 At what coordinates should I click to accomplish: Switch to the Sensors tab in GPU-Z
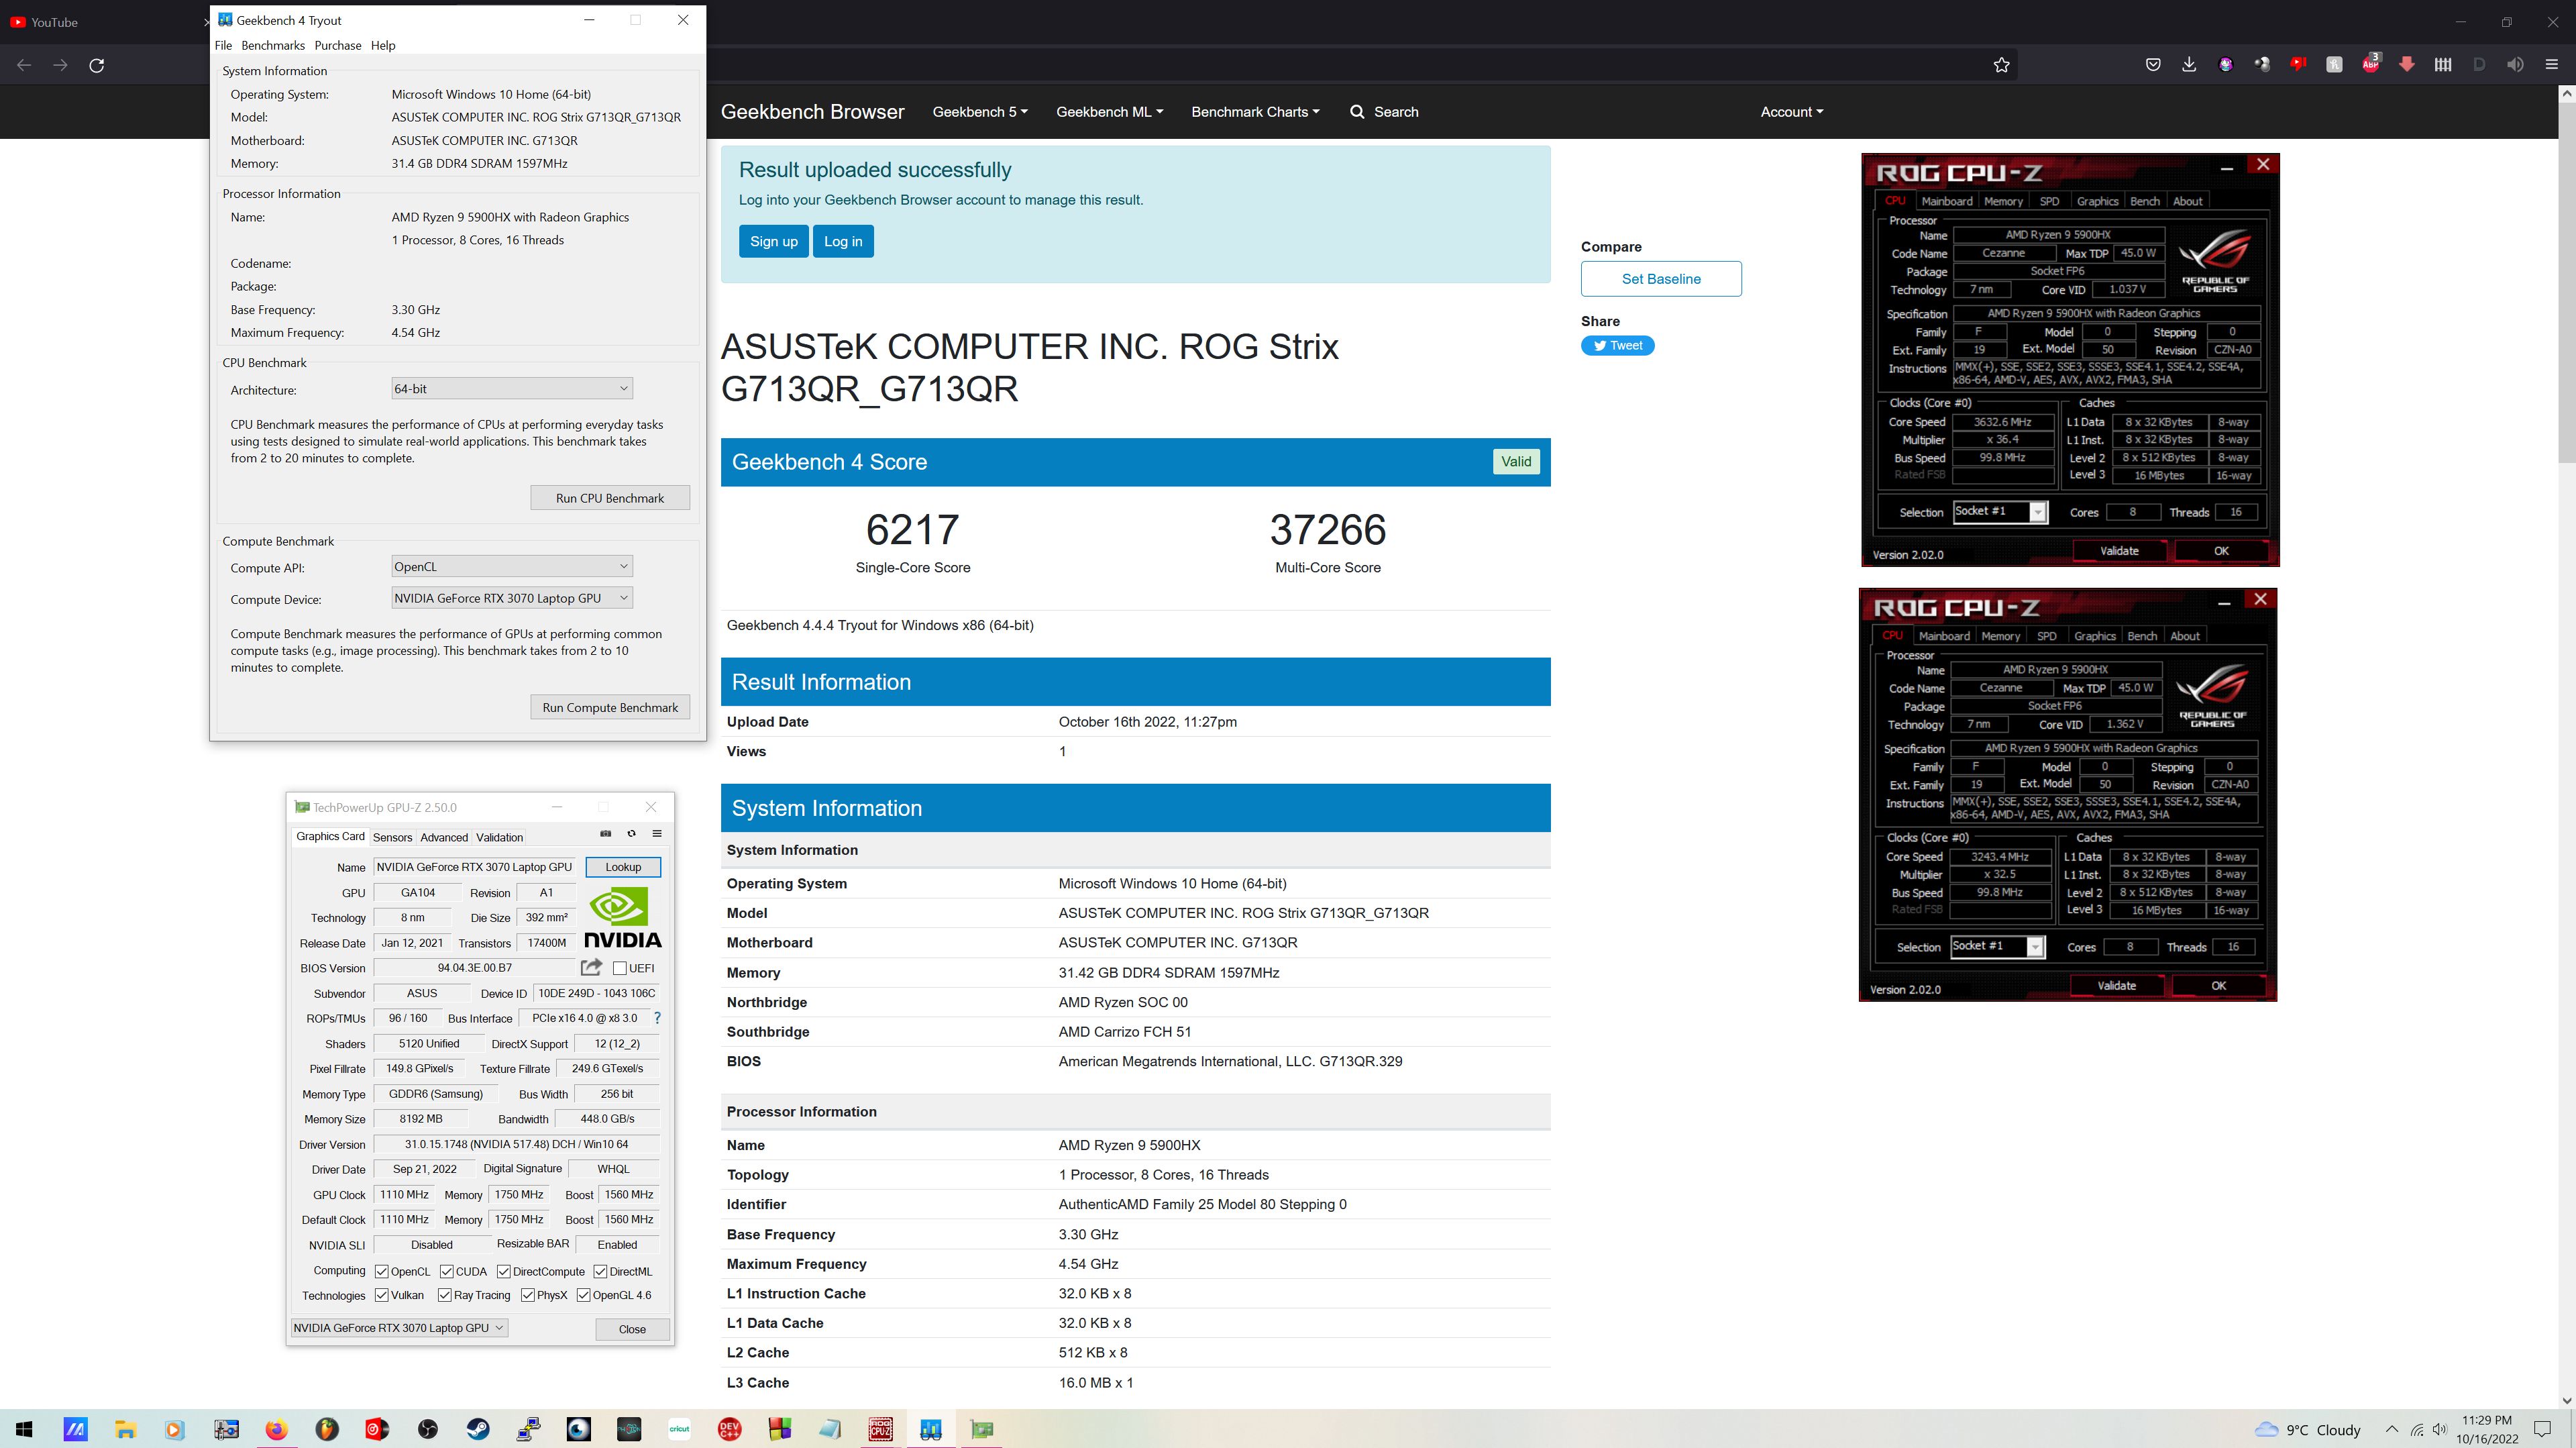pyautogui.click(x=392, y=837)
